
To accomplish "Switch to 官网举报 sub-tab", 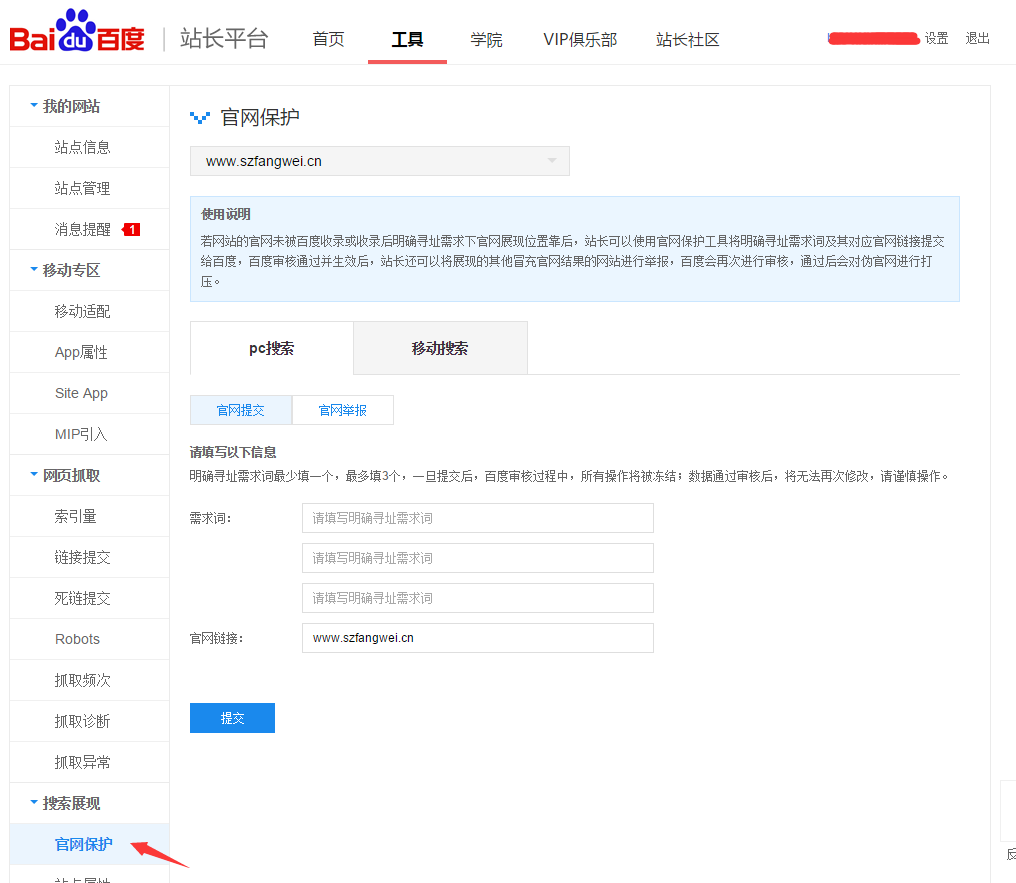I will (342, 410).
